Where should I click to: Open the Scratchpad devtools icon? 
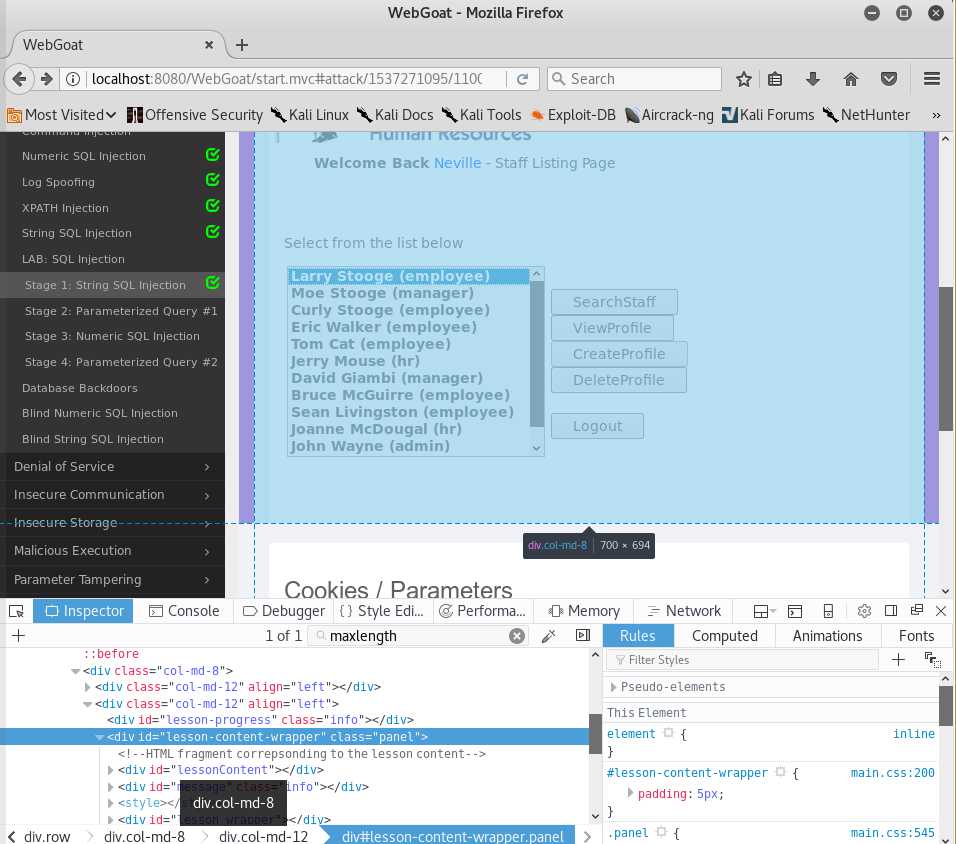click(x=795, y=611)
